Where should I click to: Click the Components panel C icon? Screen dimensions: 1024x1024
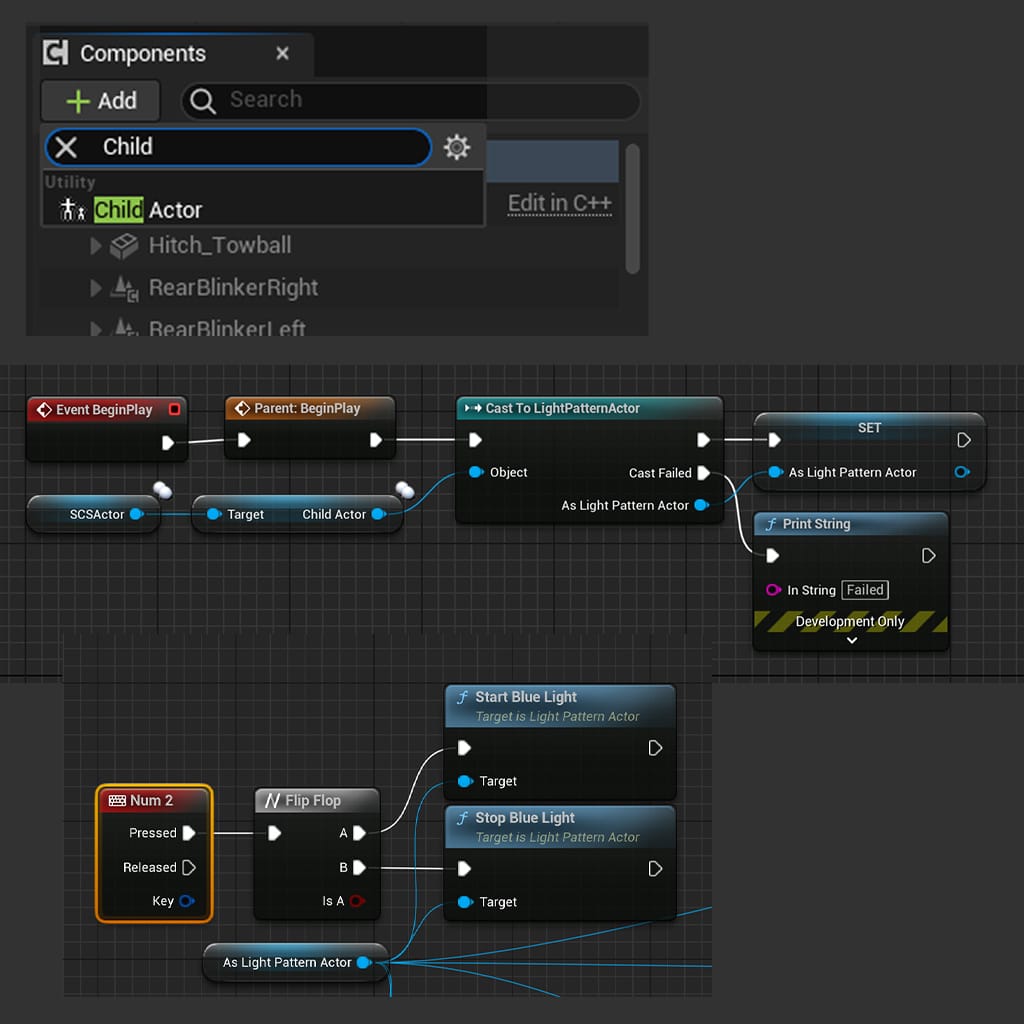(x=55, y=52)
